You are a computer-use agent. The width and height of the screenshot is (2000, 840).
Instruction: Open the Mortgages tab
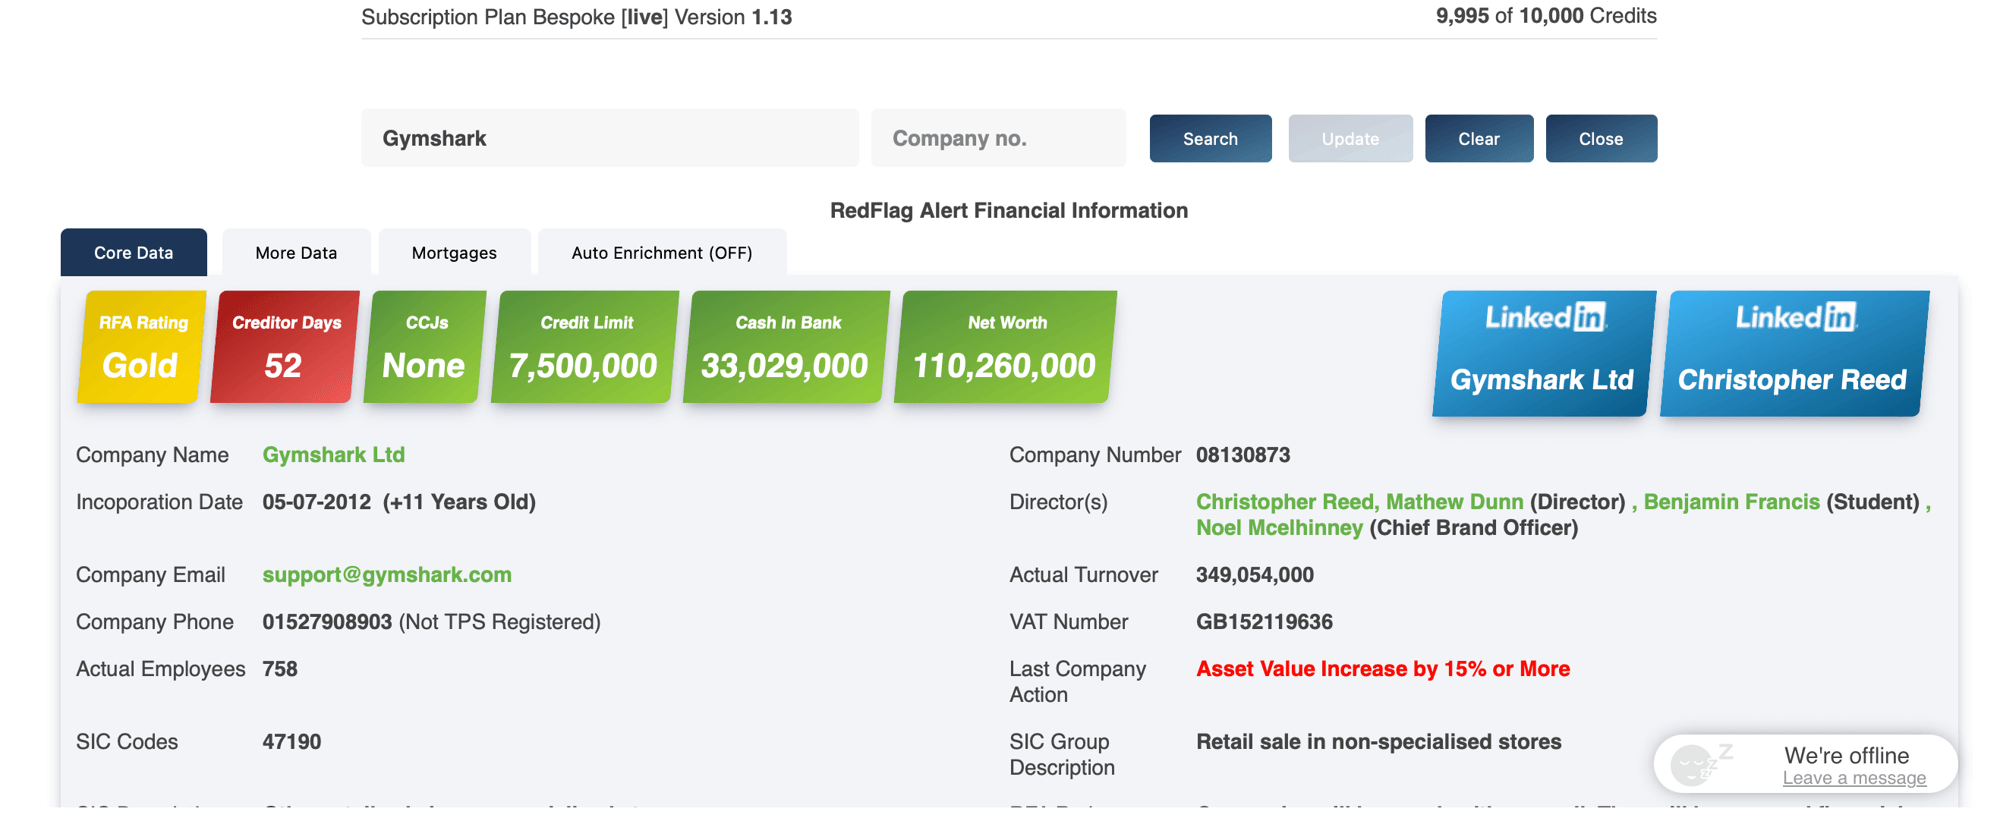[454, 253]
